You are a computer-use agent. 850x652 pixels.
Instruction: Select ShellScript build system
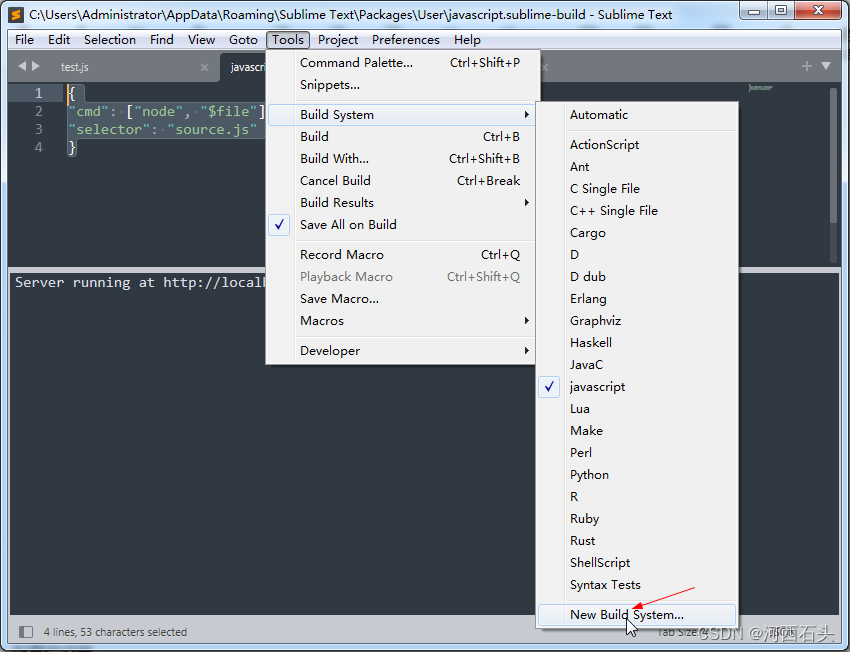tap(638, 563)
